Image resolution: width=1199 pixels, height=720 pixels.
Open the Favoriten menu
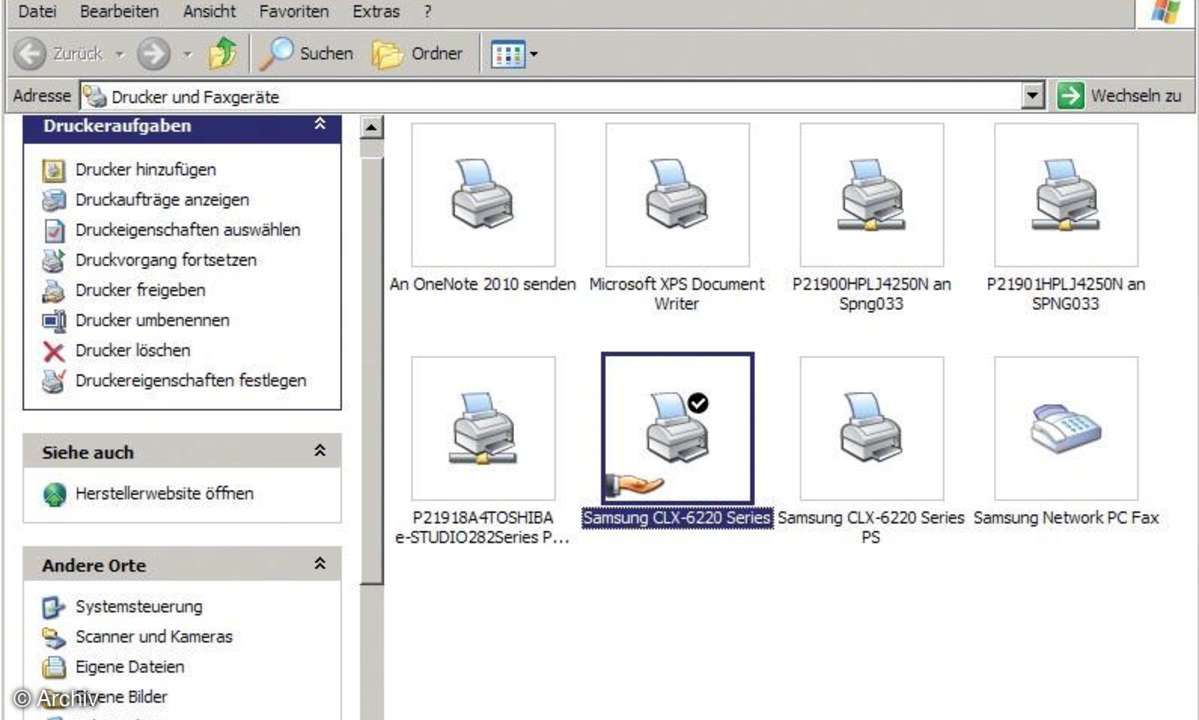coord(294,11)
